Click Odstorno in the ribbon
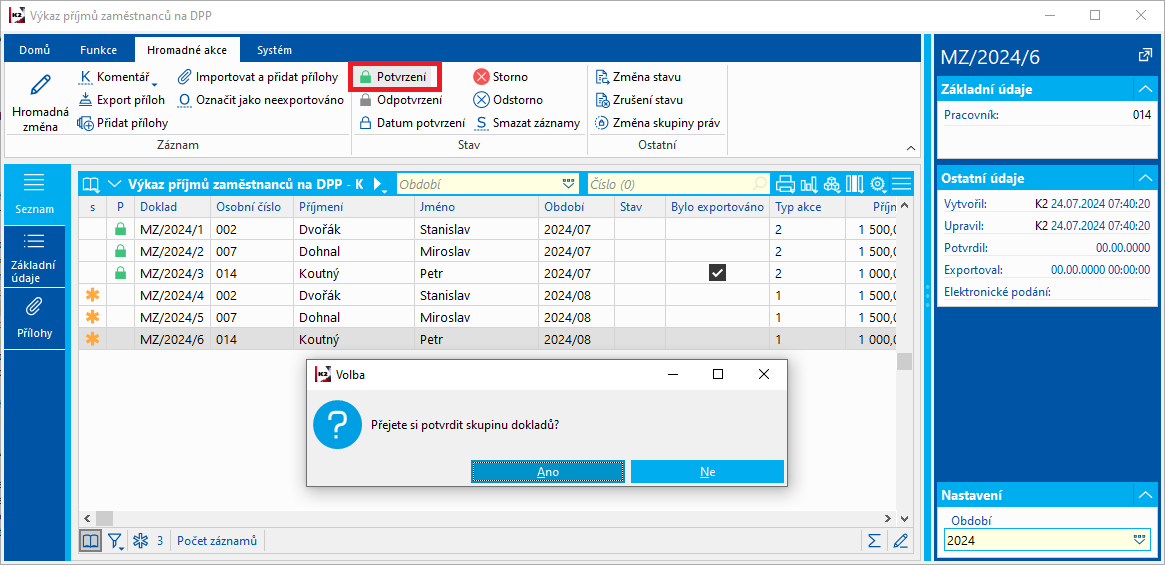Image resolution: width=1165 pixels, height=565 pixels. 508,100
